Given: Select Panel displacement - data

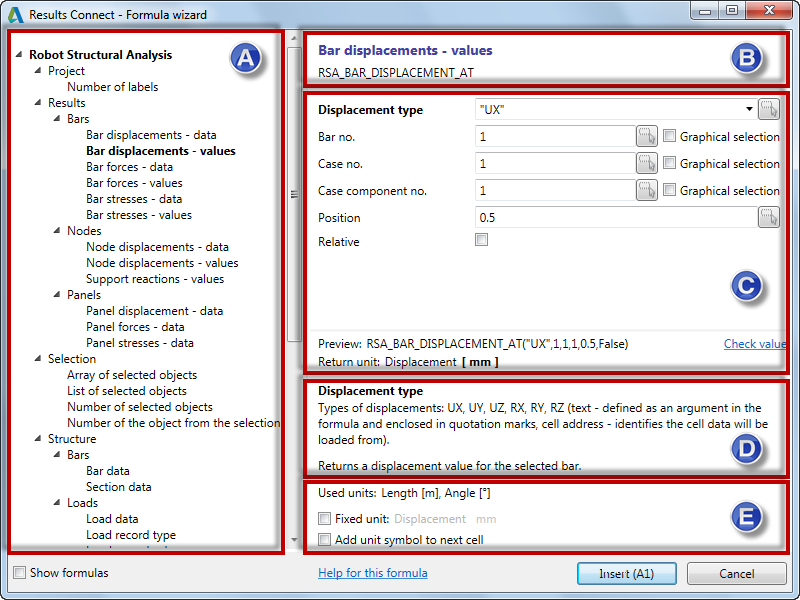Looking at the screenshot, I should (x=155, y=311).
